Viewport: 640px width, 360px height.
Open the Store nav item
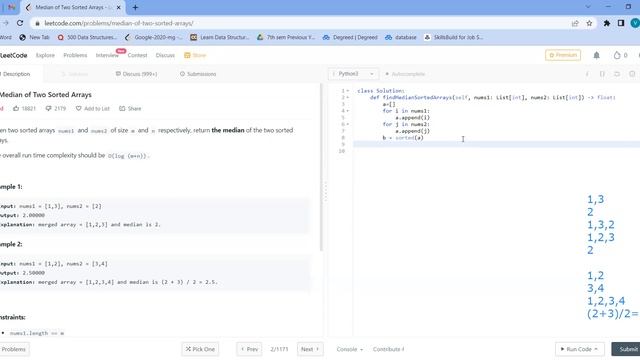(195, 55)
